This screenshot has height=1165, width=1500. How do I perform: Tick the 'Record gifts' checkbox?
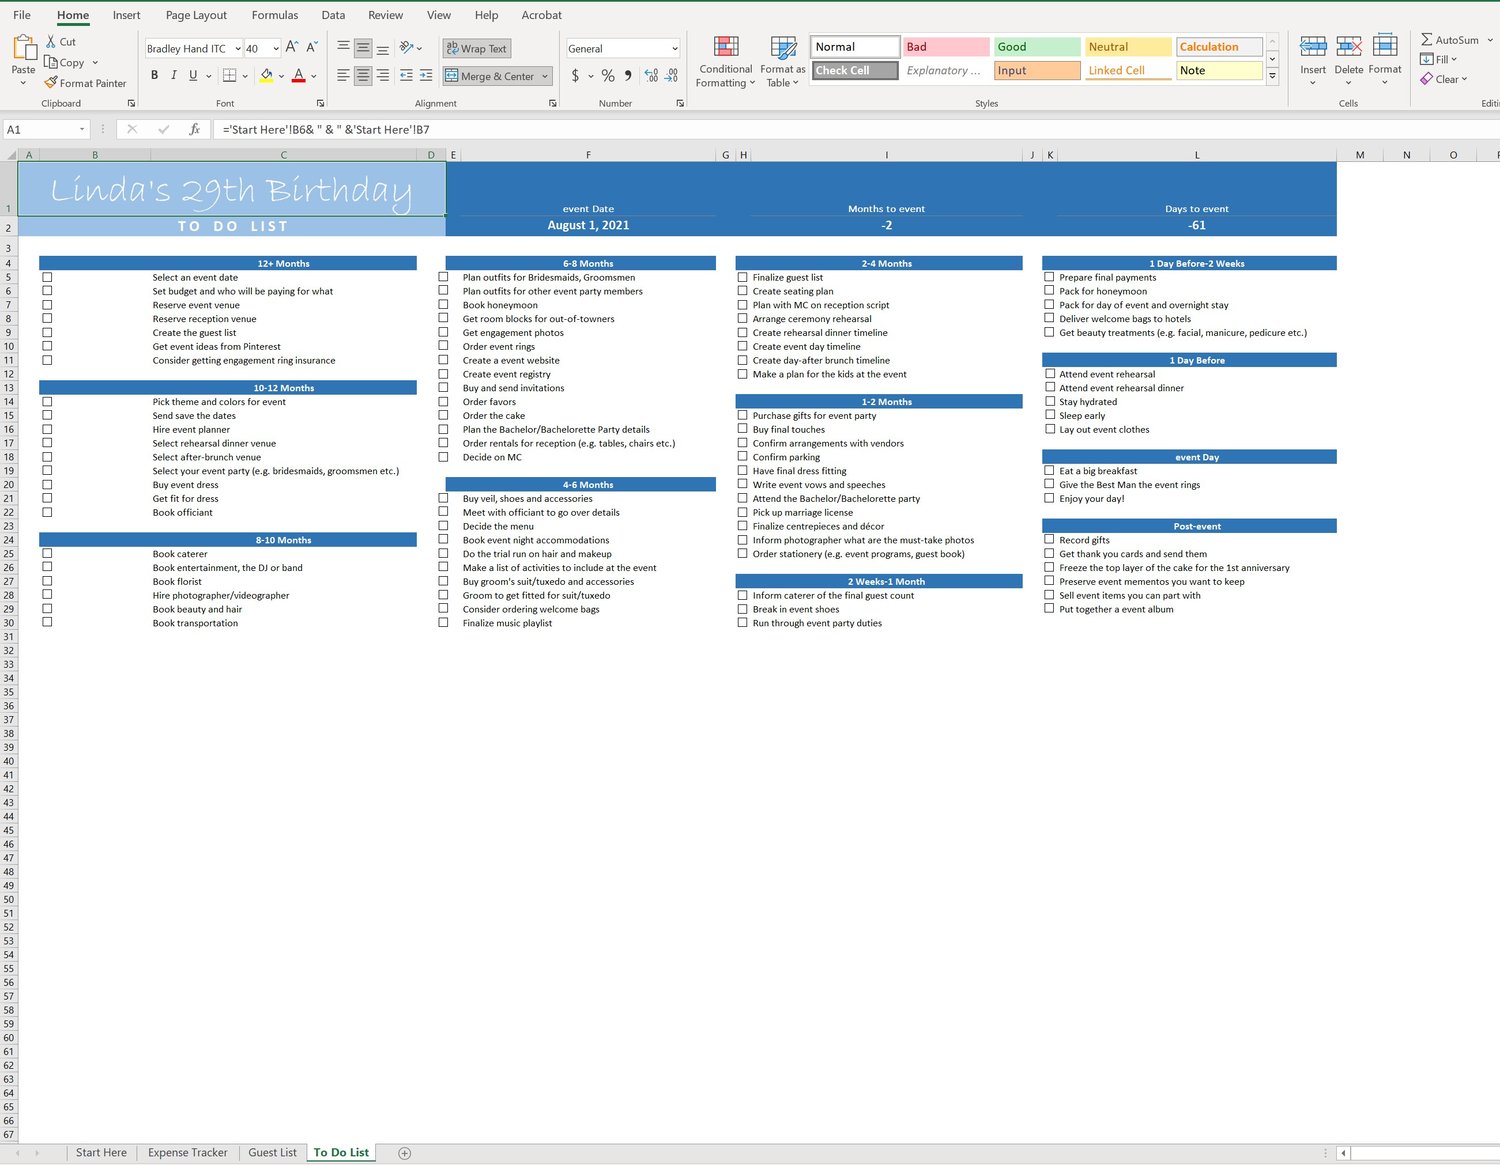click(x=1049, y=539)
